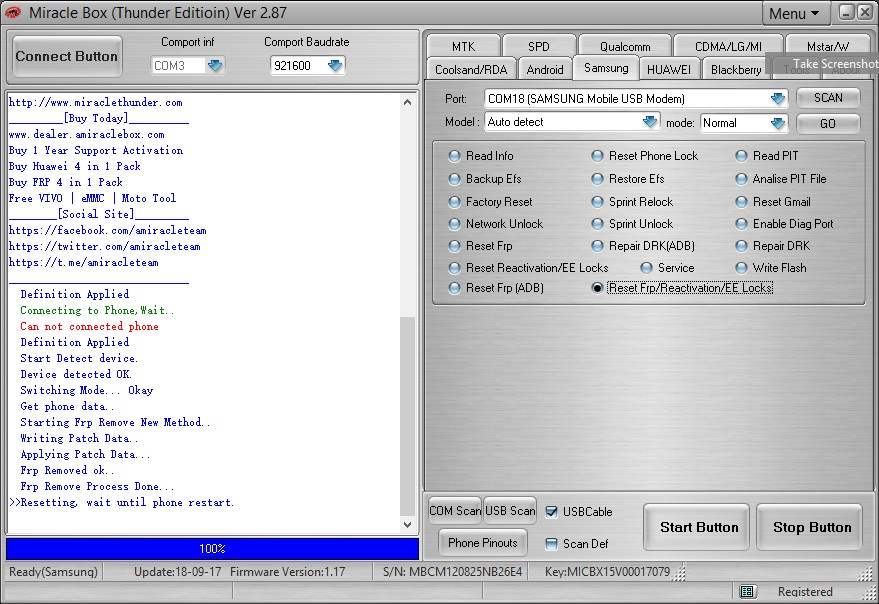Click the log panel scrollbar thumb

[x=408, y=416]
